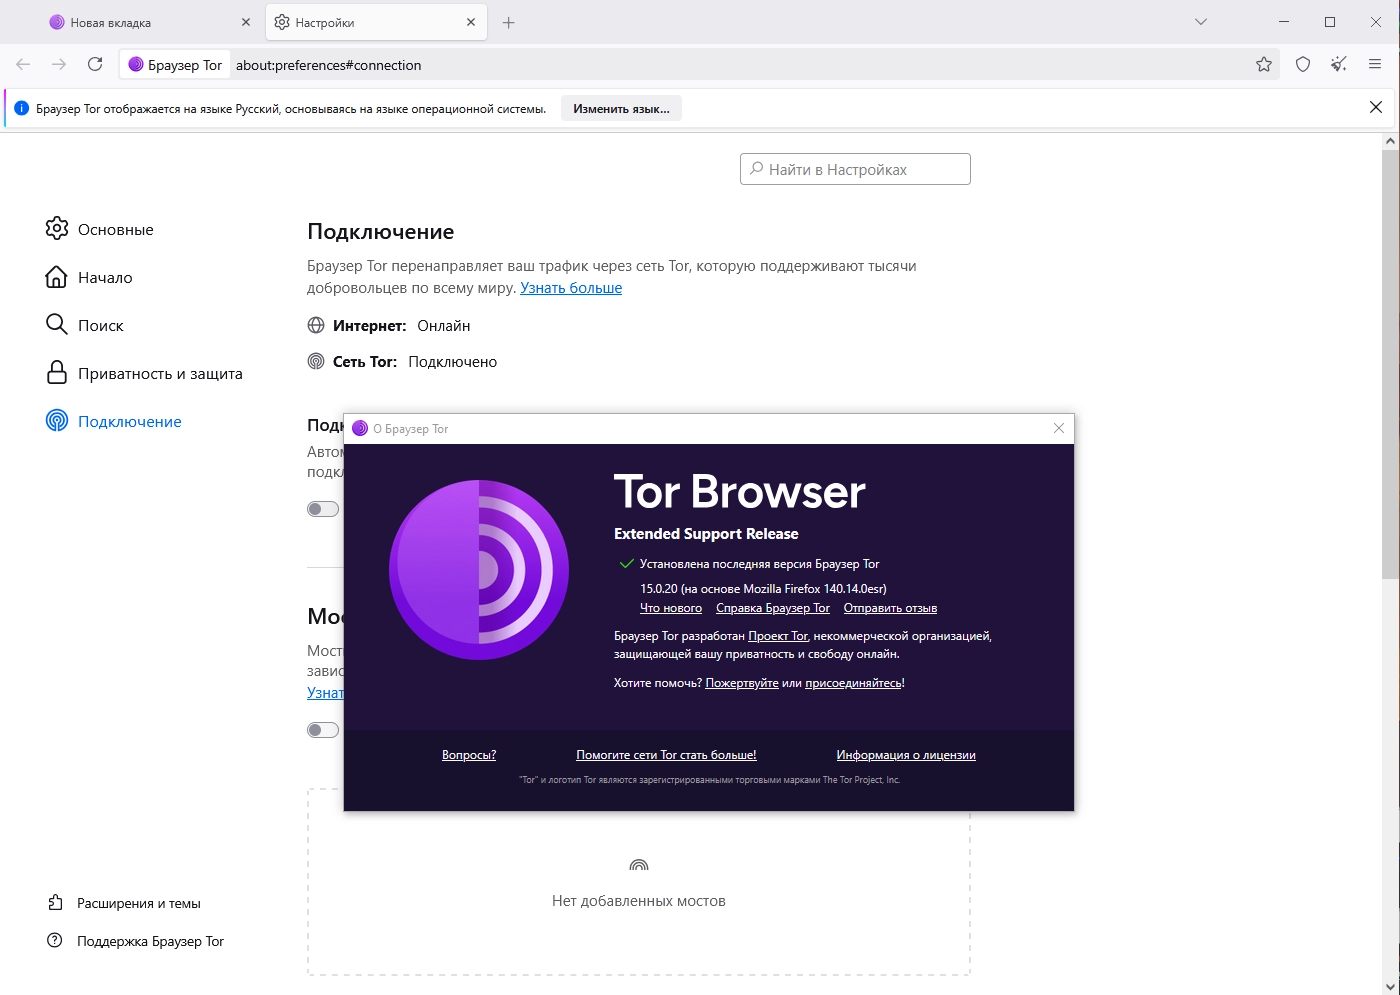
Task: Click the New Identity broom icon
Action: click(x=1339, y=64)
